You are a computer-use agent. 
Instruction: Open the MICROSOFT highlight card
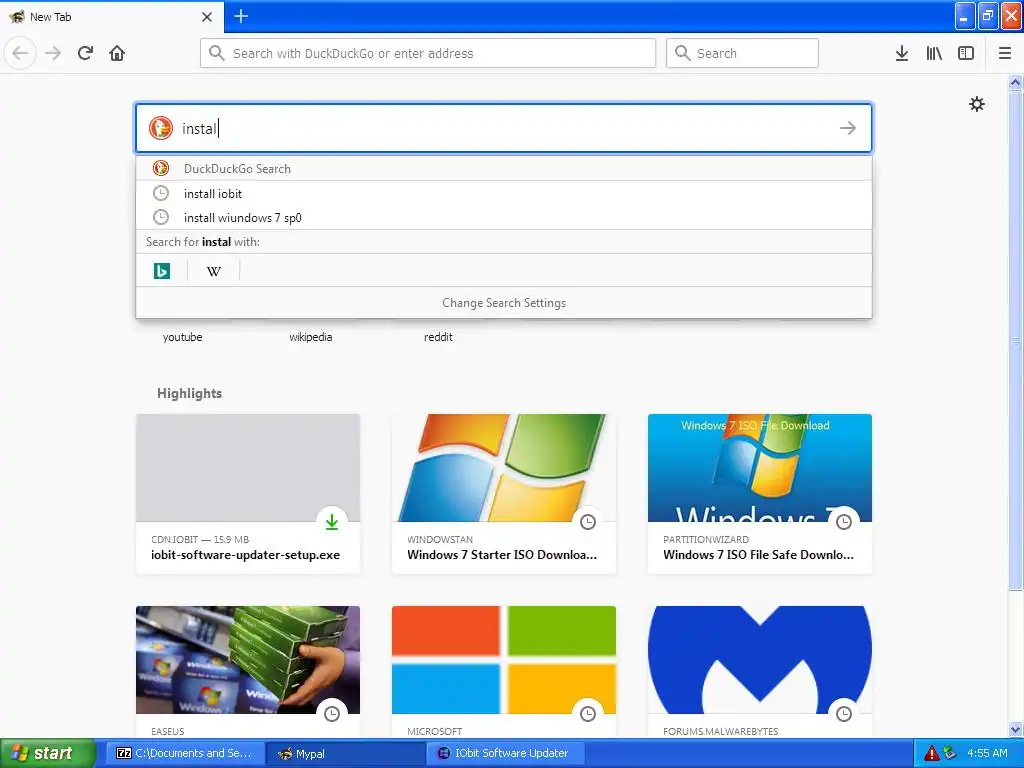[504, 672]
